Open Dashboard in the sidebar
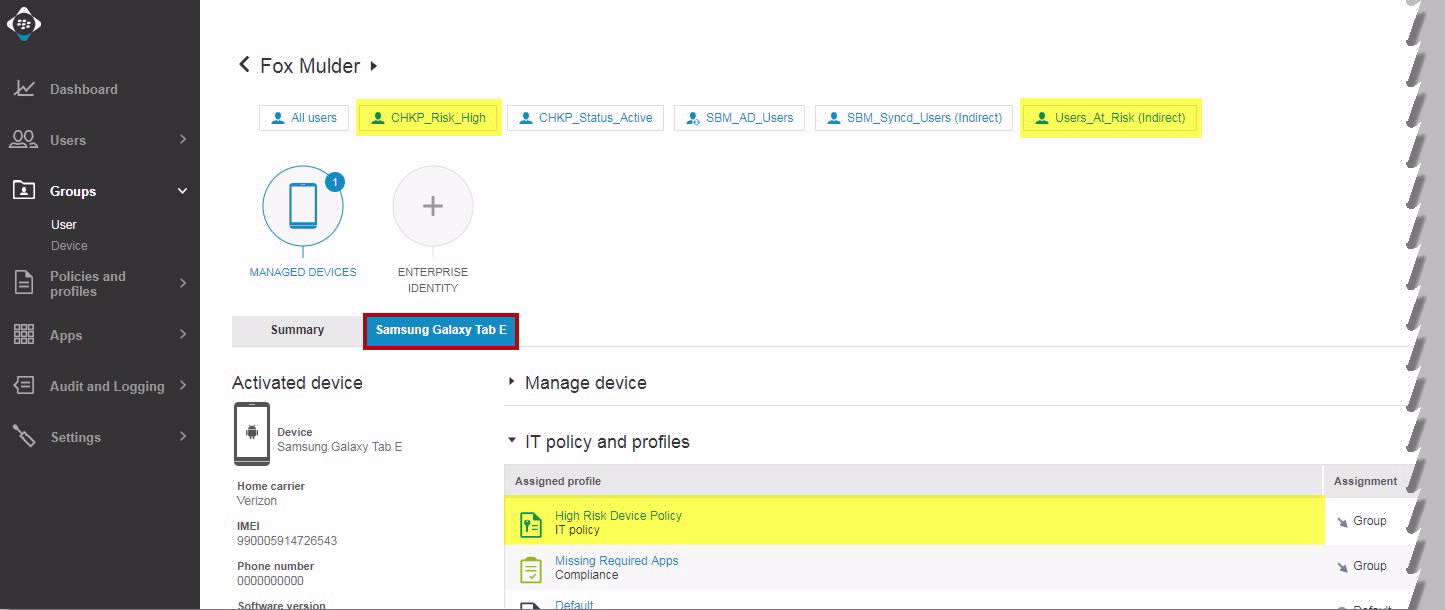 [84, 89]
